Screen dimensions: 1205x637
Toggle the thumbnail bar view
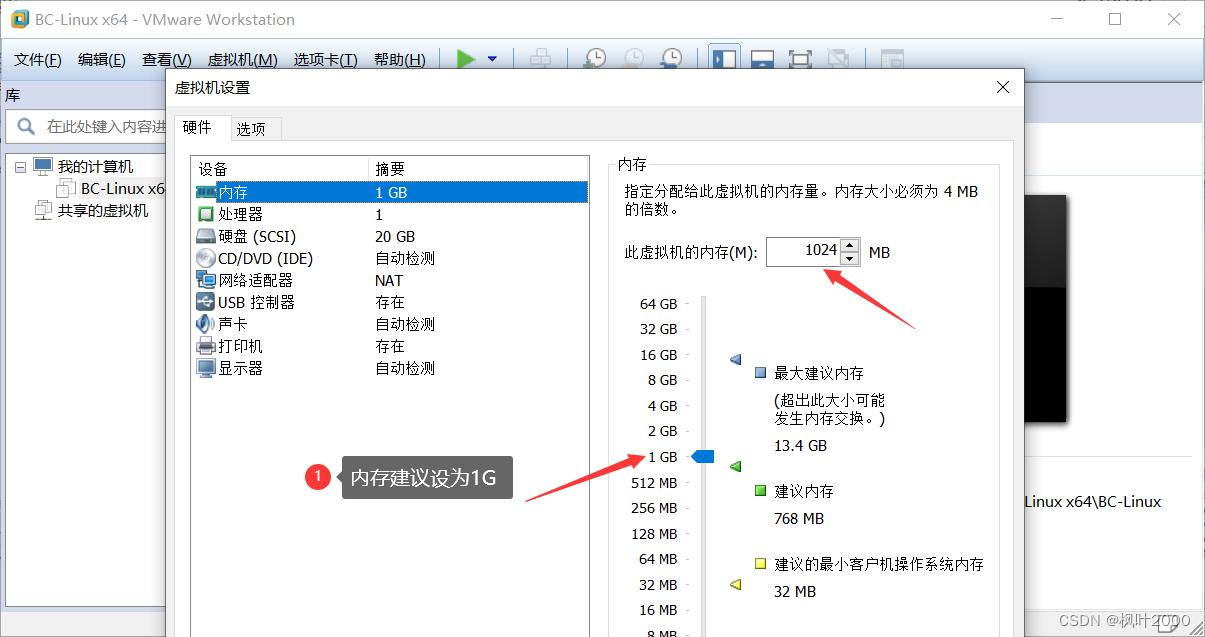pos(762,58)
